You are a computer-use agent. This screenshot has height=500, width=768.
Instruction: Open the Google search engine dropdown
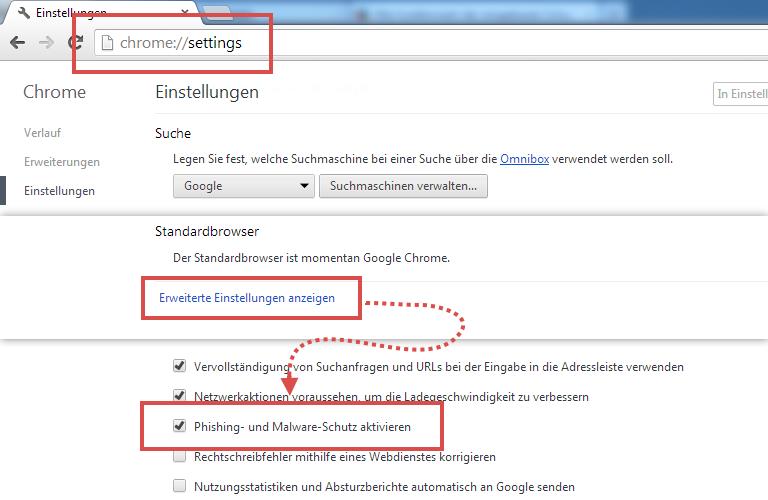243,186
